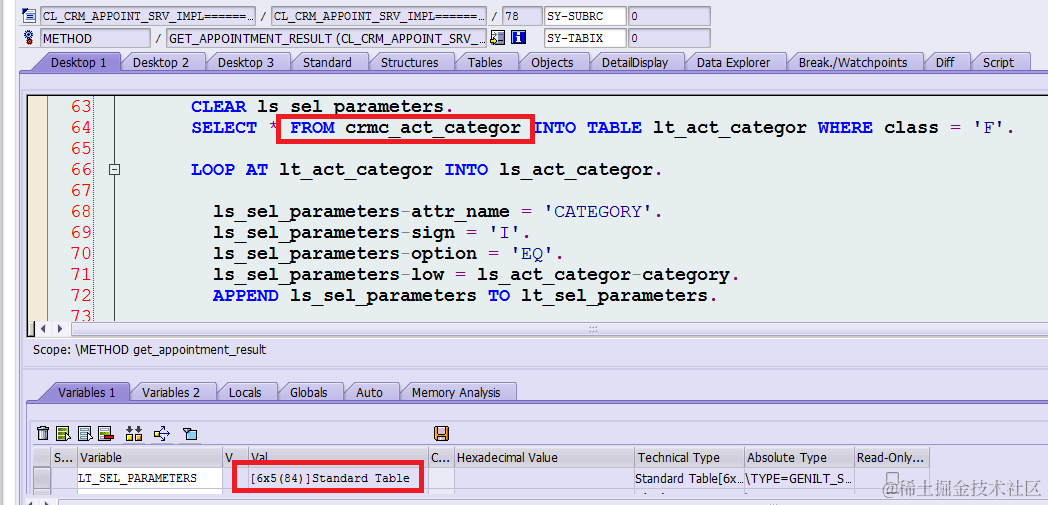Open the Desktop 3 tab
Viewport: 1048px width, 505px height.
point(245,63)
